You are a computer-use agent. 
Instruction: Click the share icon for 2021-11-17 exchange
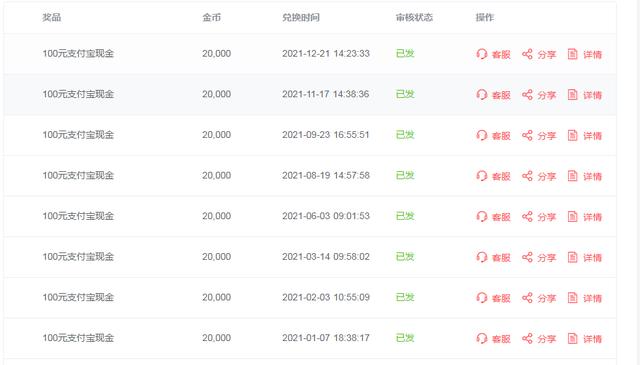tap(527, 95)
